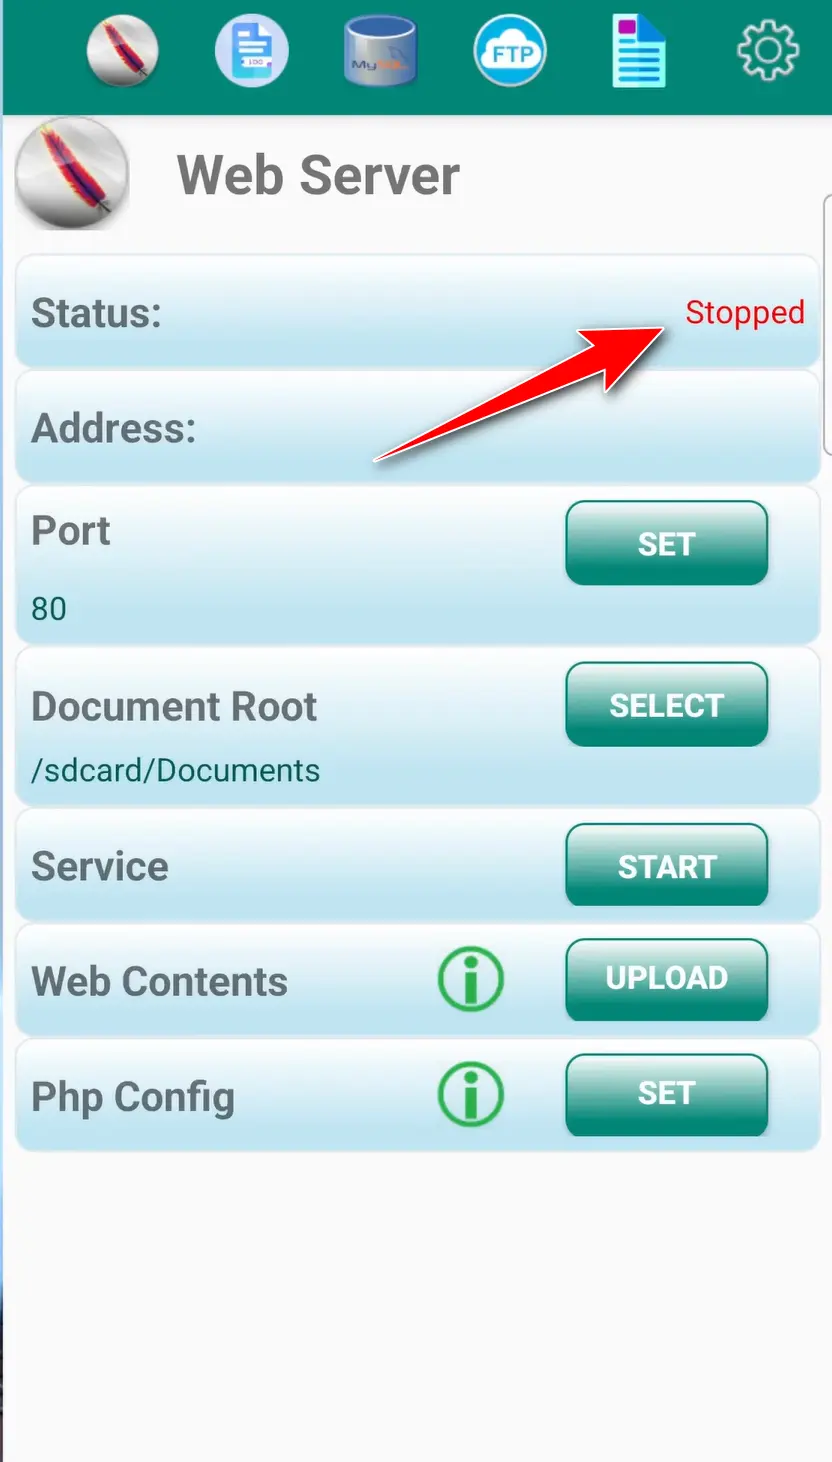
Task: Open the cyan text document icon
Action: 638,51
